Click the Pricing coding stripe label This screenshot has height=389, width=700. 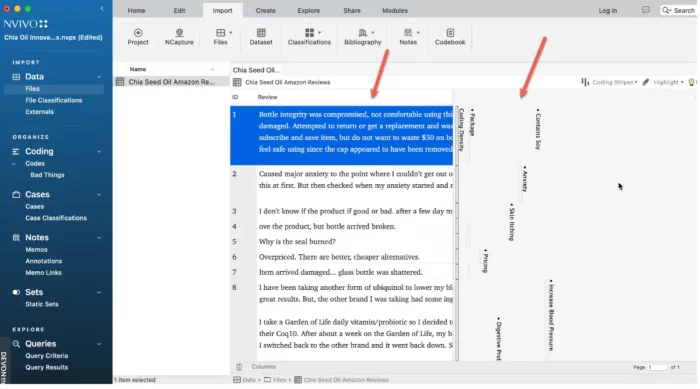485,261
